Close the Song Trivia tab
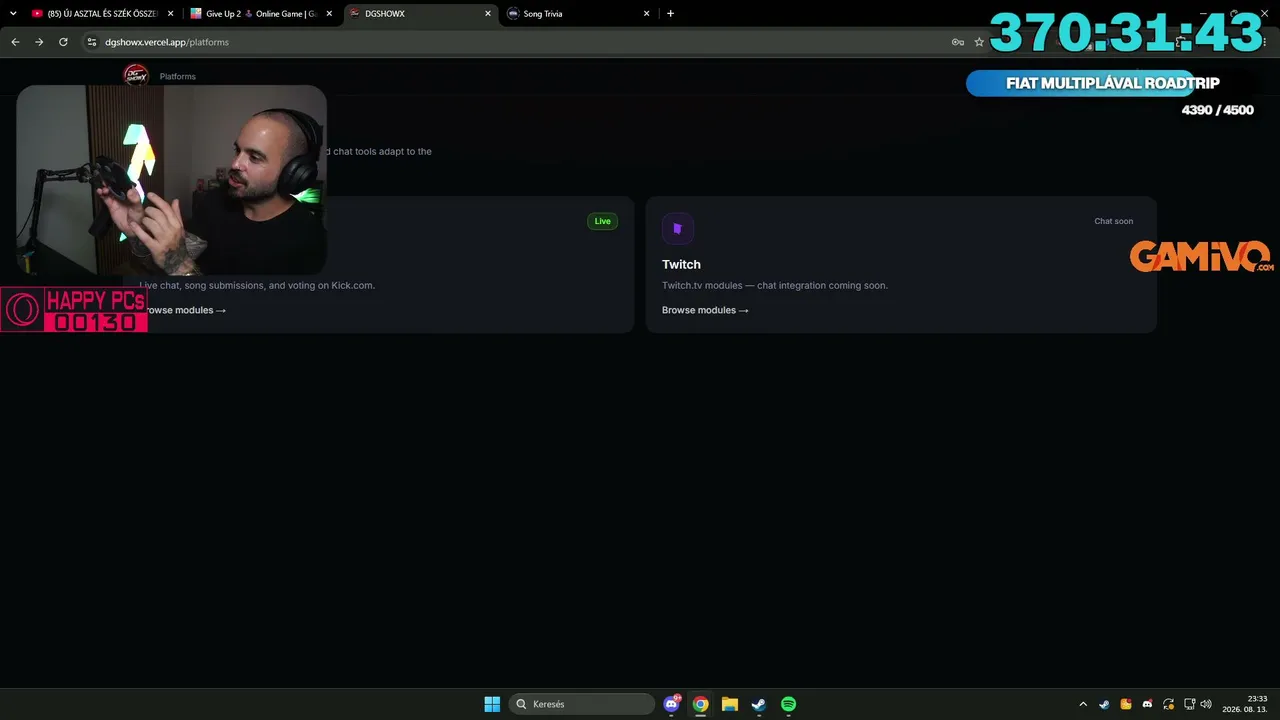 tap(647, 14)
